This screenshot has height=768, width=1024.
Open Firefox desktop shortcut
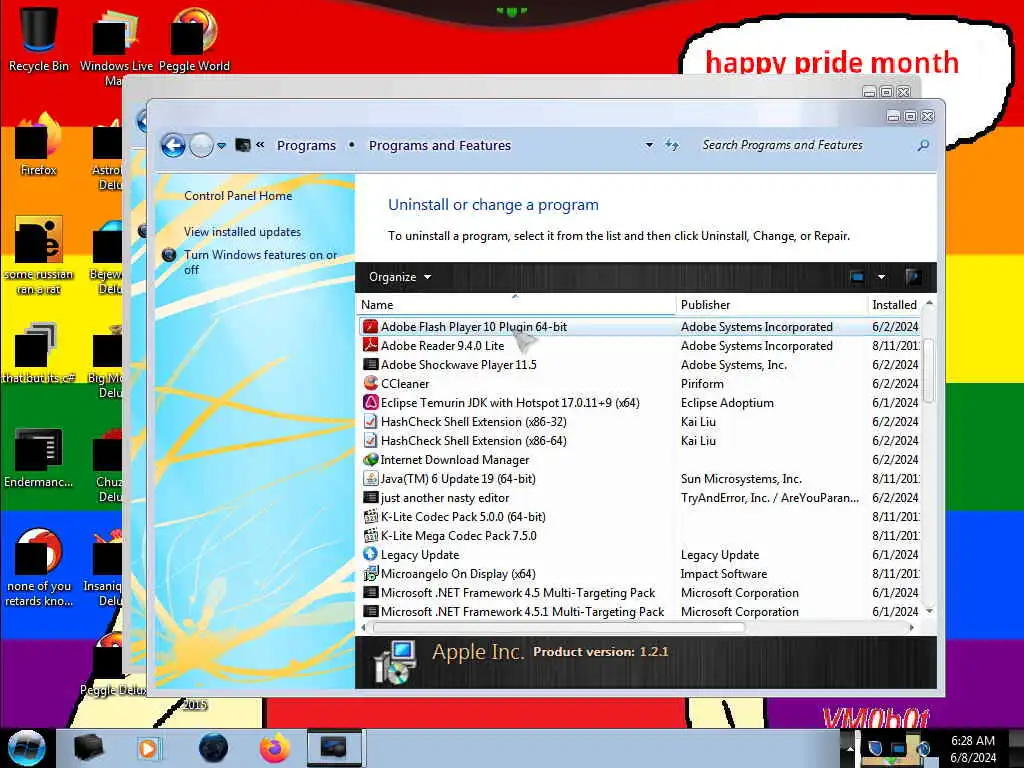pos(39,145)
